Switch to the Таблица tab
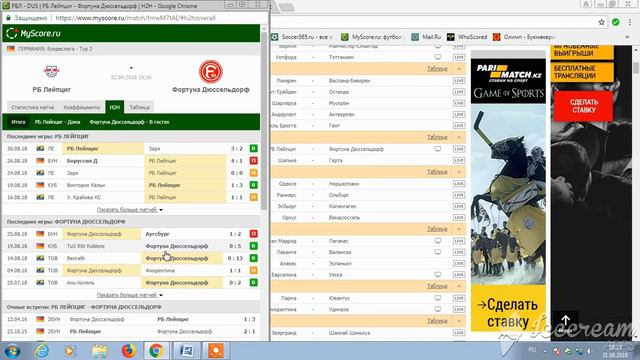 point(140,107)
